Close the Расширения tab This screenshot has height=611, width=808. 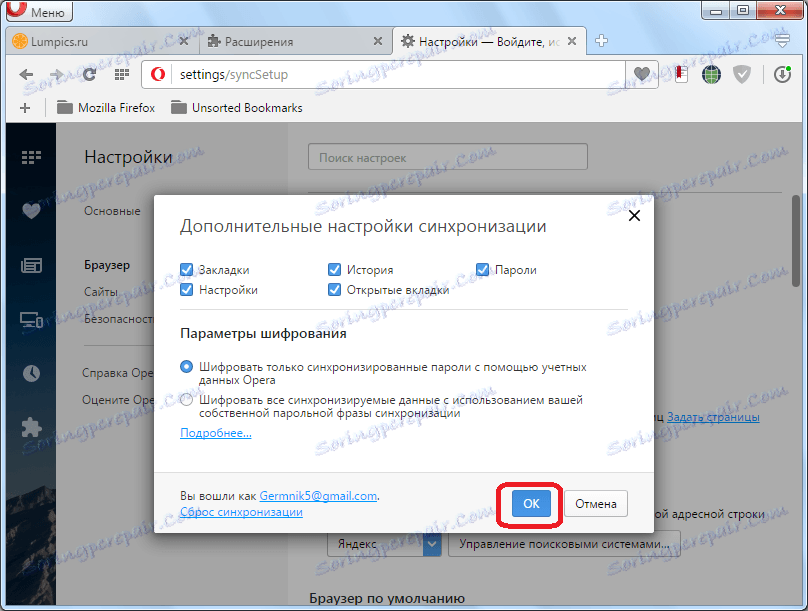(378, 41)
